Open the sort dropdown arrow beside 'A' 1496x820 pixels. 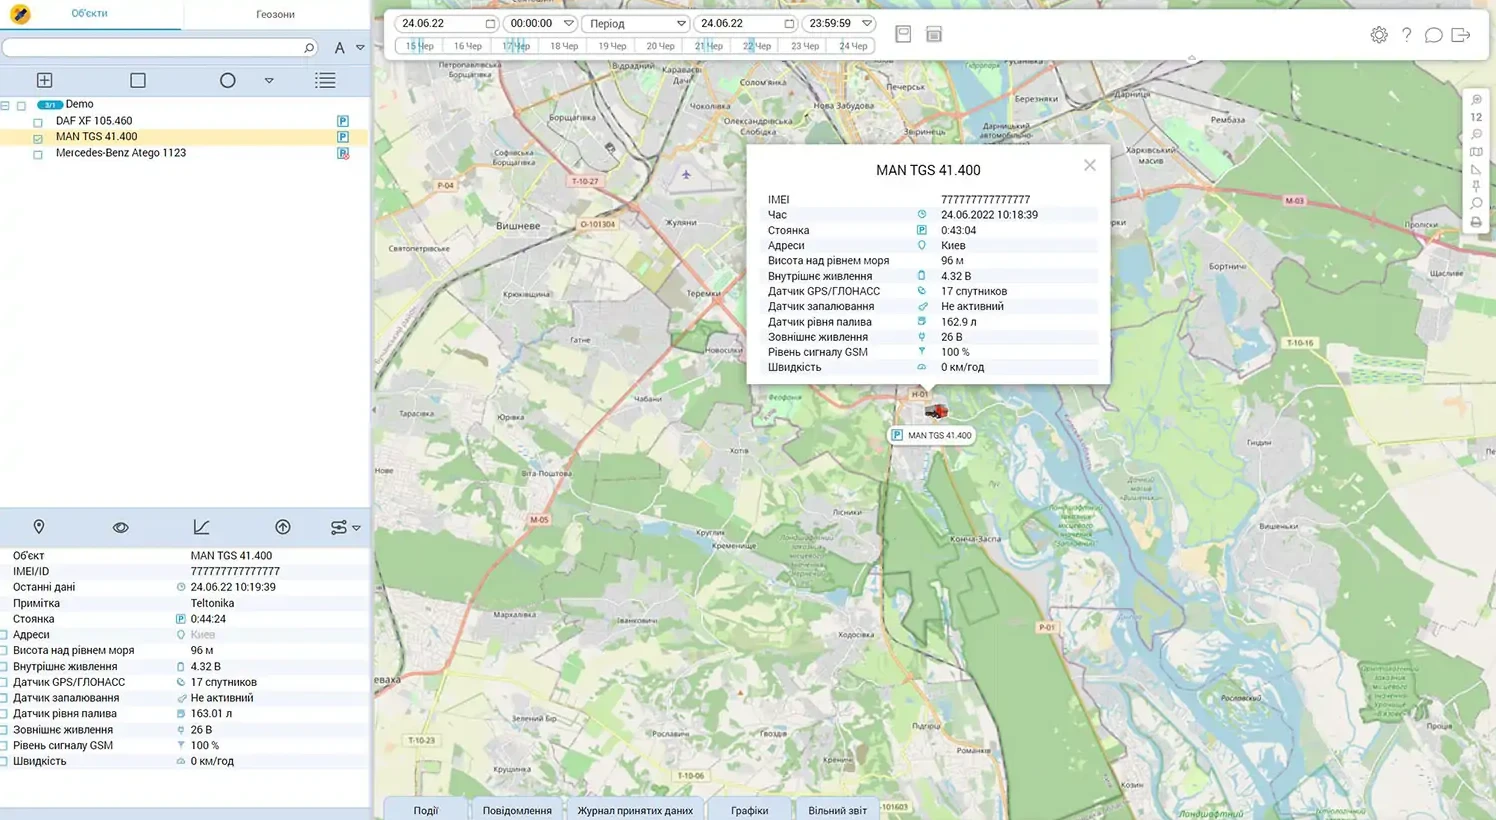pos(360,48)
